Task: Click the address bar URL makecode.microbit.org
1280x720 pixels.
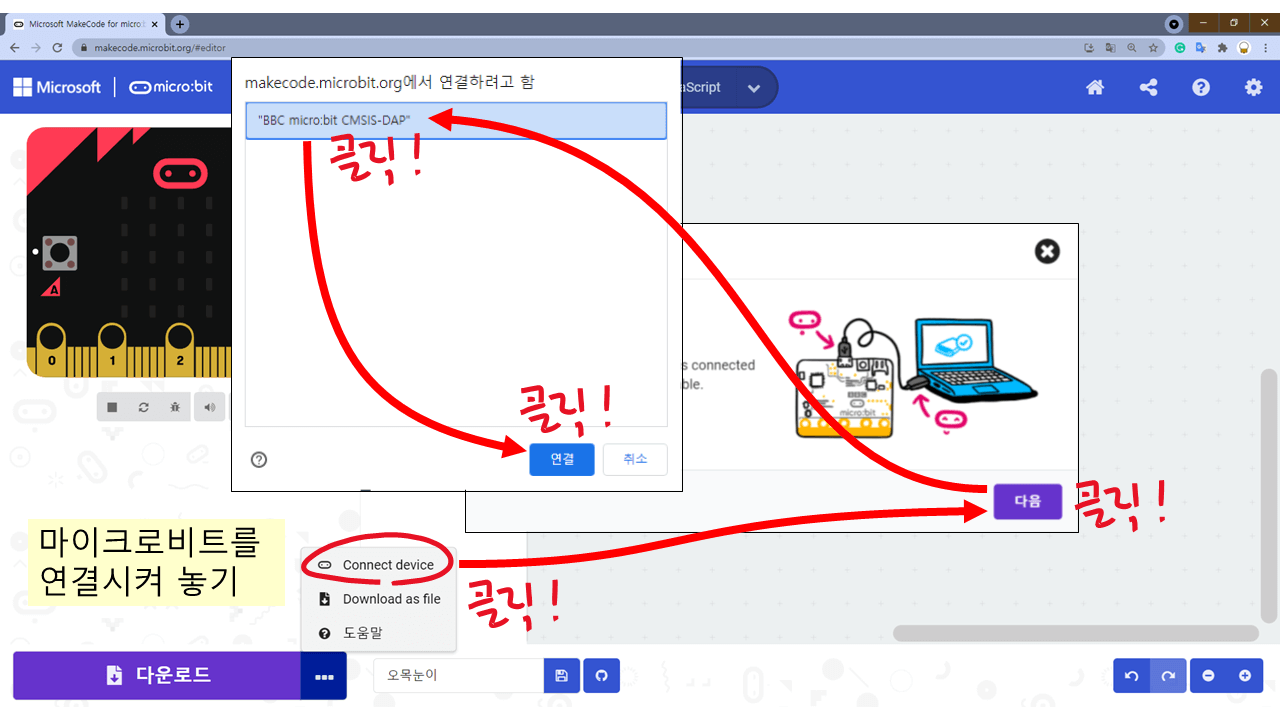Action: click(160, 47)
